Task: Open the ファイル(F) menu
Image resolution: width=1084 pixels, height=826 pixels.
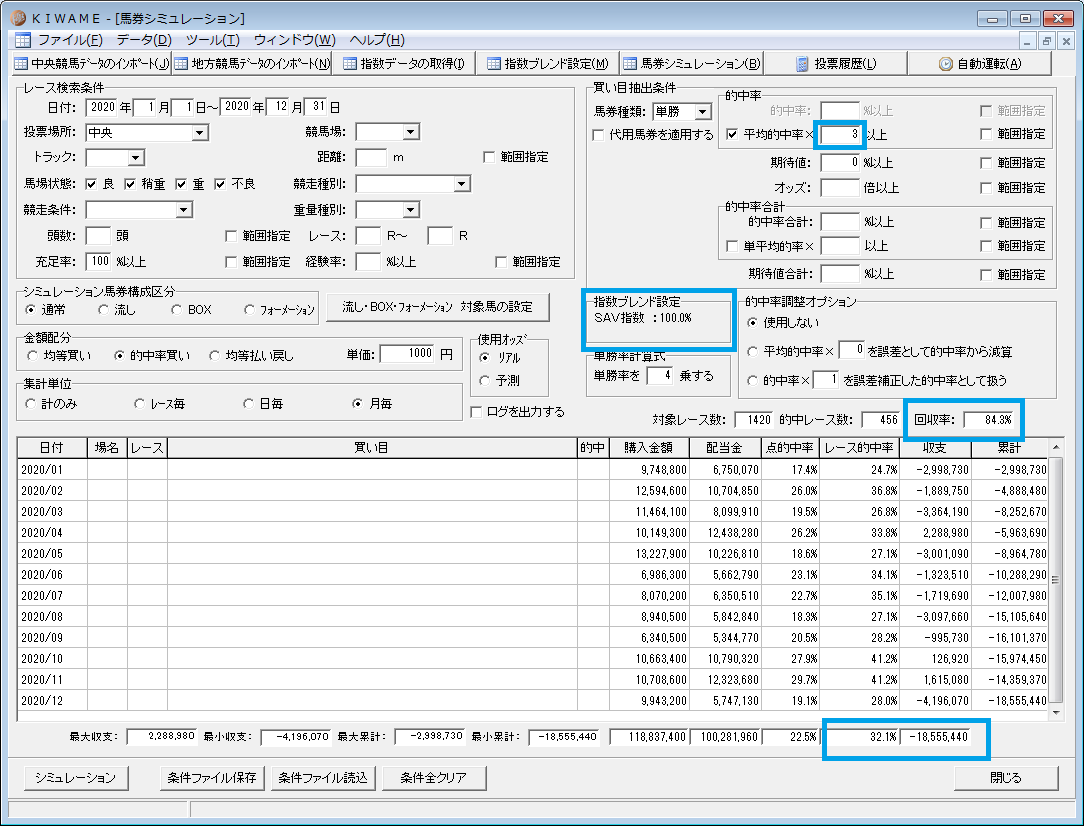Action: pyautogui.click(x=70, y=40)
